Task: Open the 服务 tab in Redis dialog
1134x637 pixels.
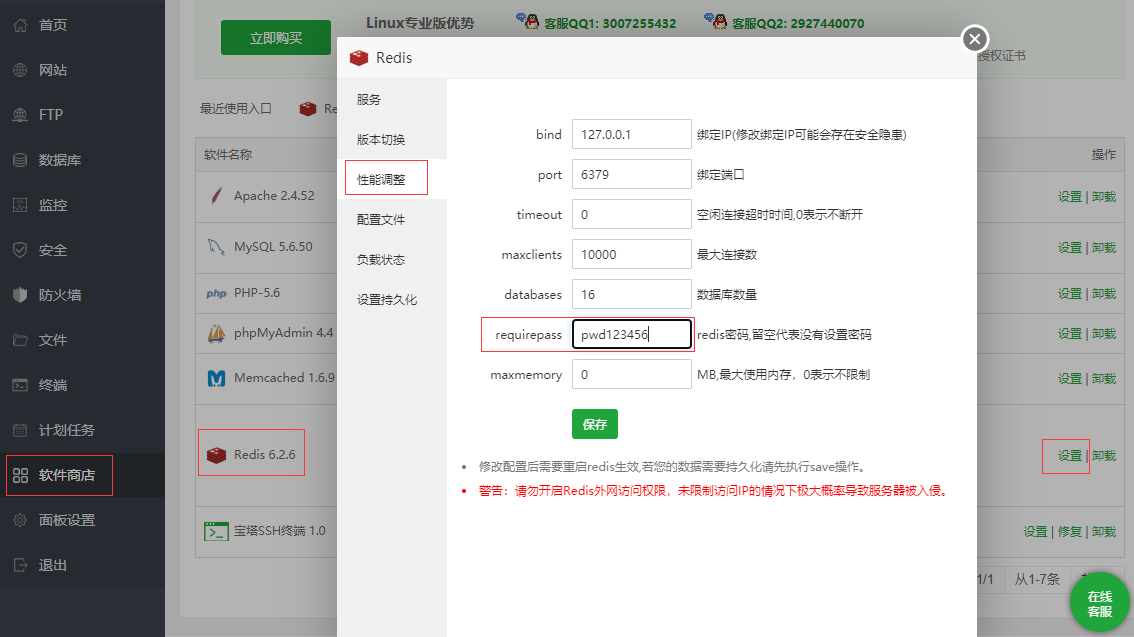Action: (x=369, y=100)
